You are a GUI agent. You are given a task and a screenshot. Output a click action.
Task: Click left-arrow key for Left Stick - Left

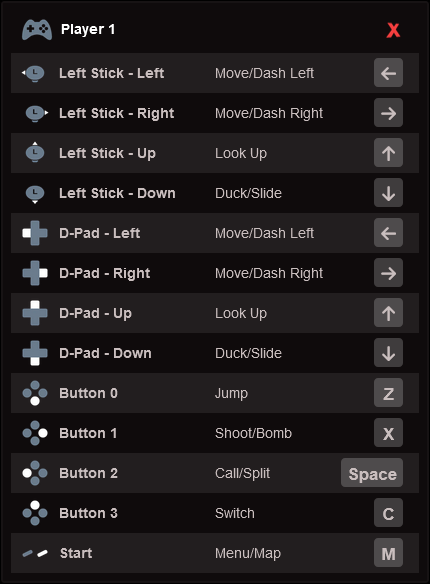click(x=388, y=73)
